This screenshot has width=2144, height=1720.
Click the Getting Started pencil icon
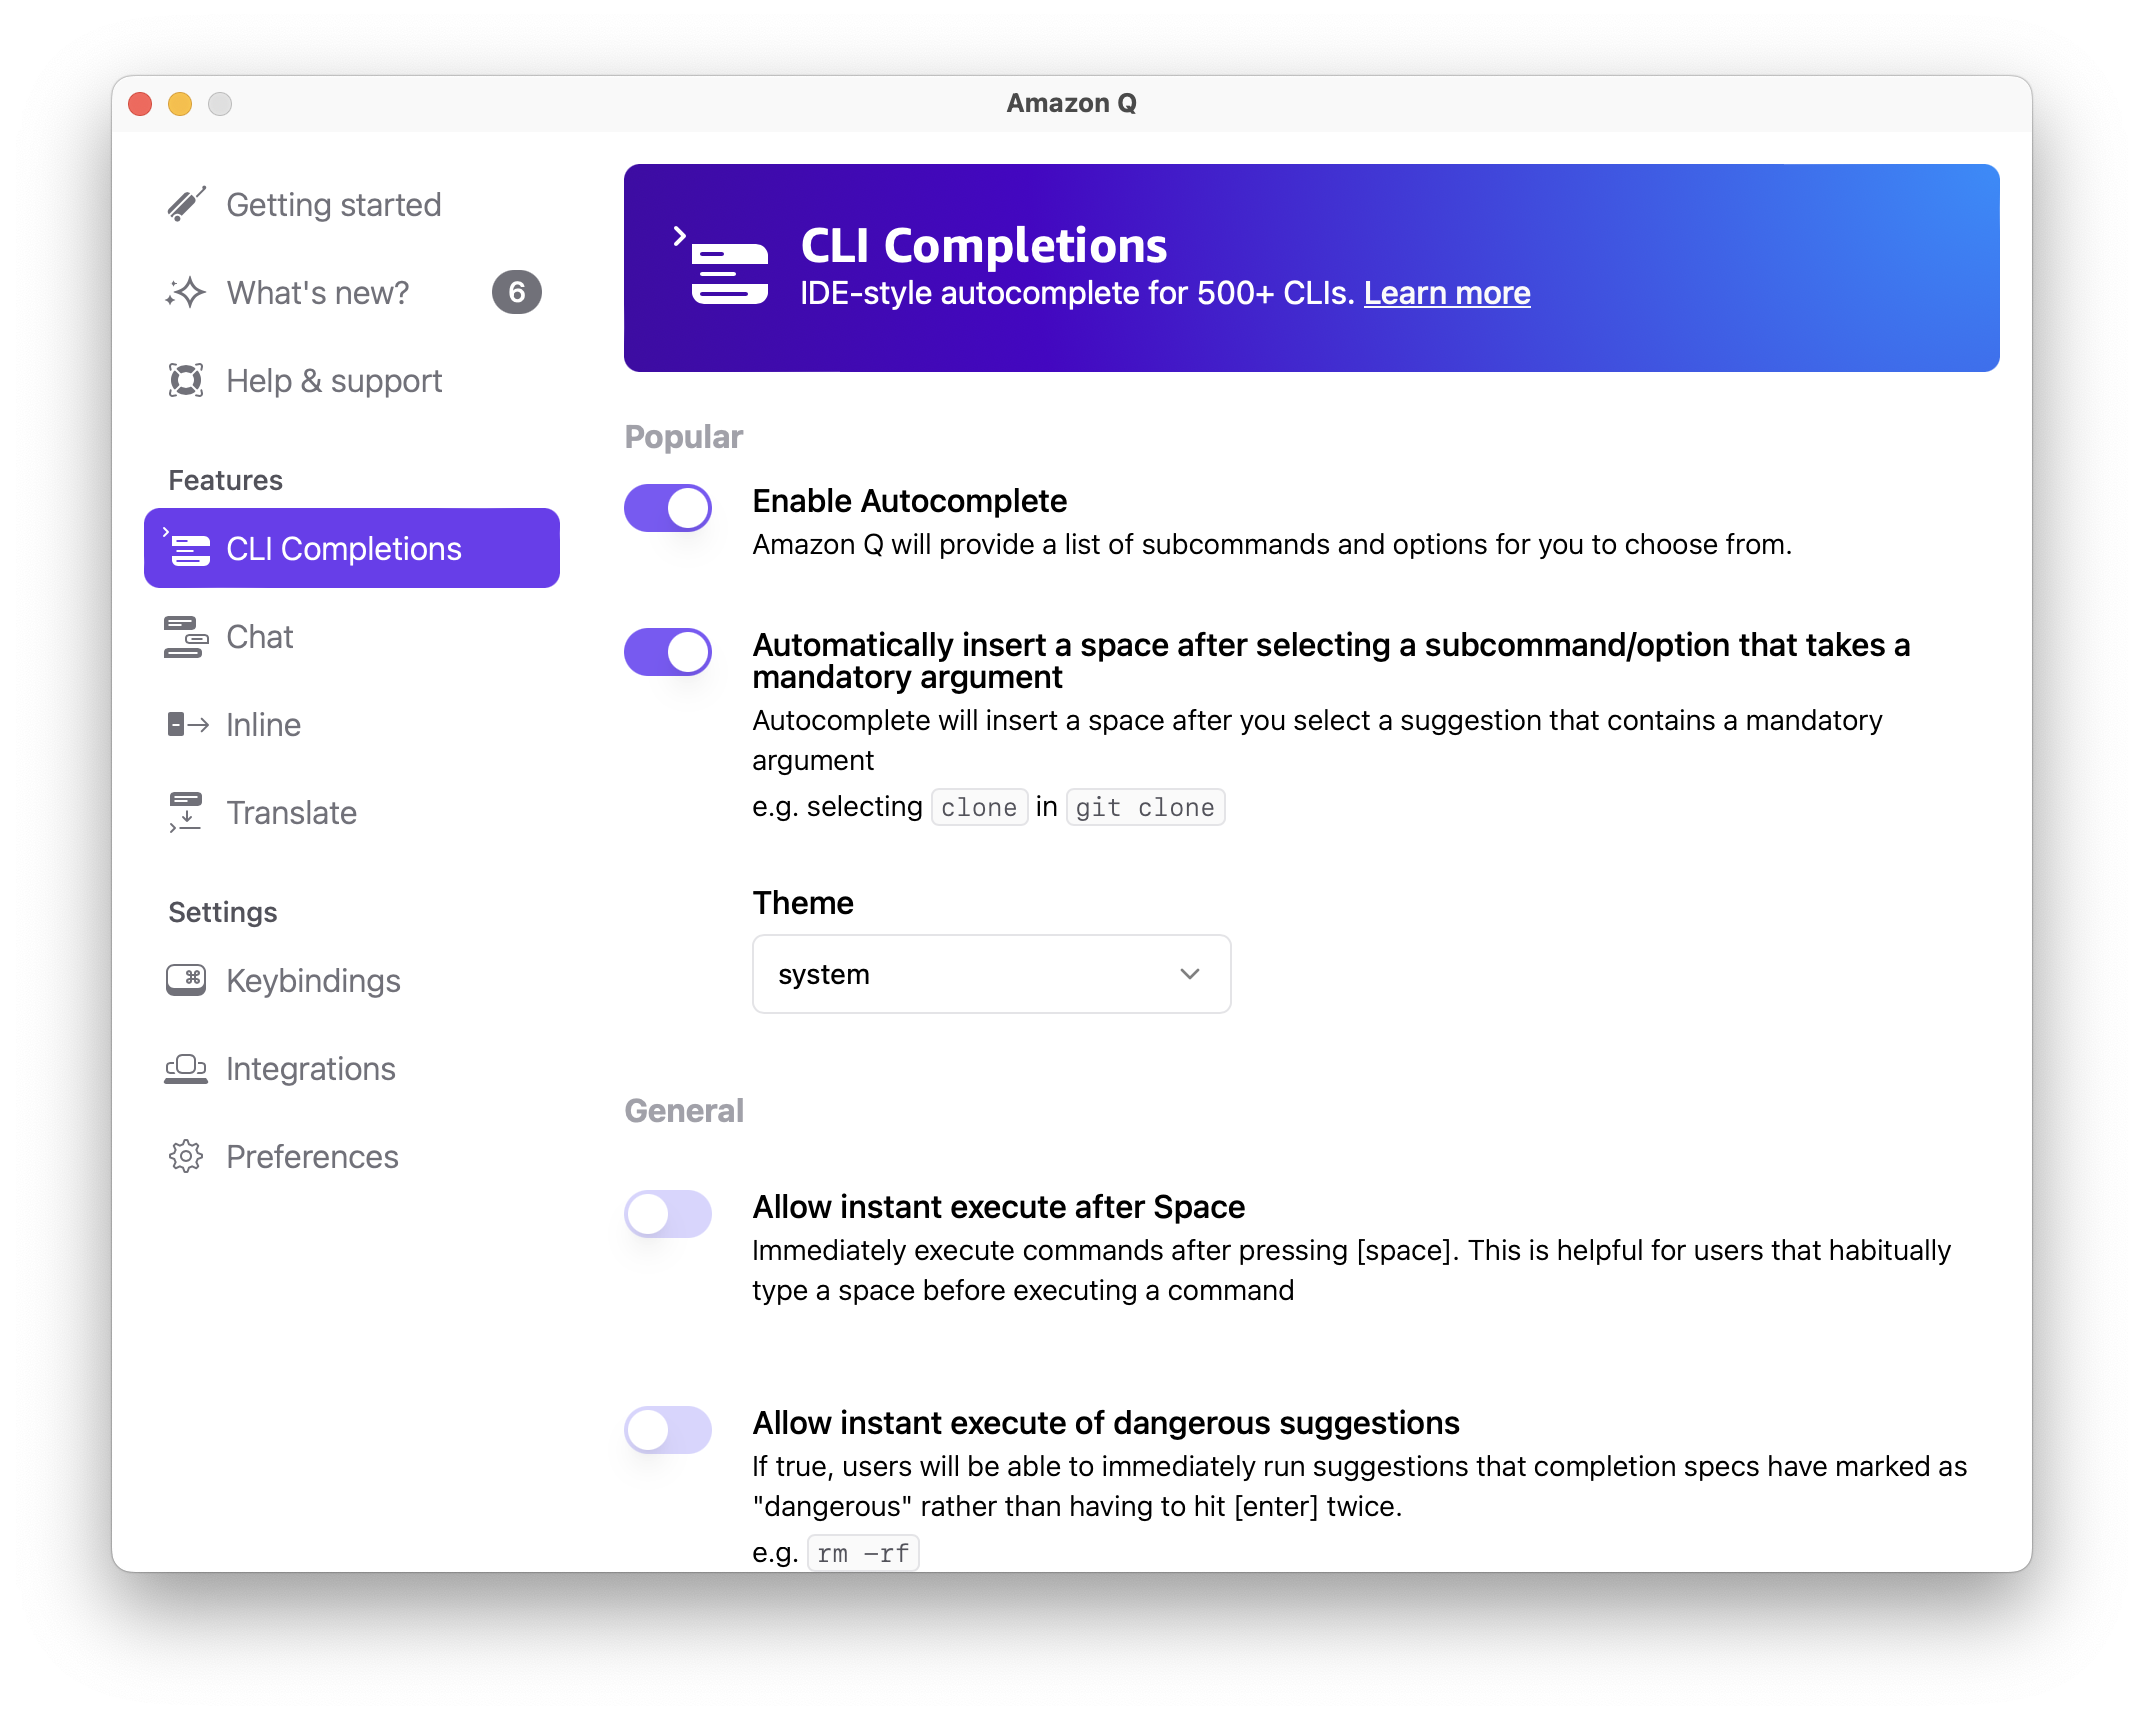coord(188,205)
